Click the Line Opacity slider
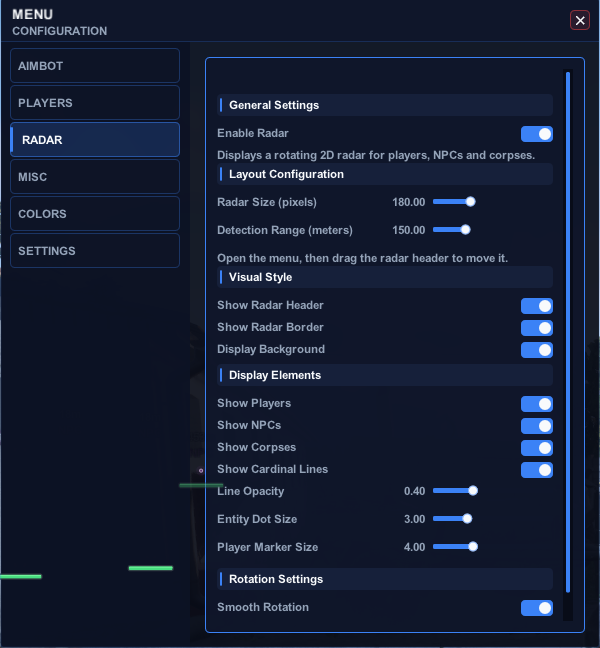Image resolution: width=600 pixels, height=648 pixels. pos(455,491)
